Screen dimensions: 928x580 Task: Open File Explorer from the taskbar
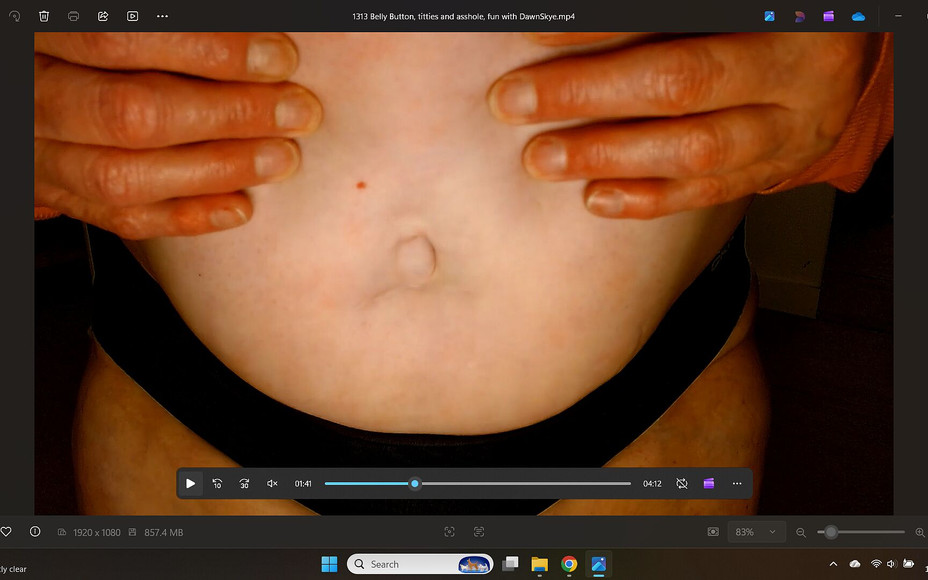[x=539, y=564]
